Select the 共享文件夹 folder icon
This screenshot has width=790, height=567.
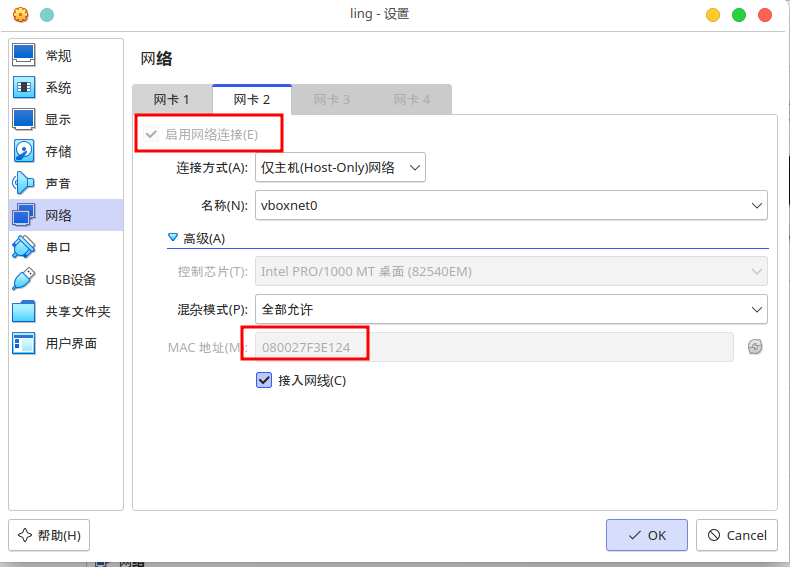pyautogui.click(x=24, y=312)
